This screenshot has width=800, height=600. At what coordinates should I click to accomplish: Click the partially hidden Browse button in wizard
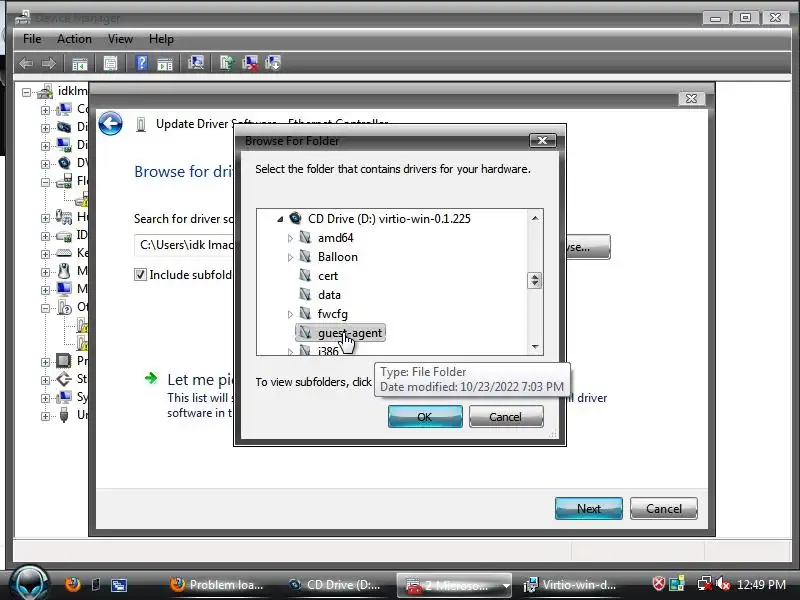coord(588,247)
